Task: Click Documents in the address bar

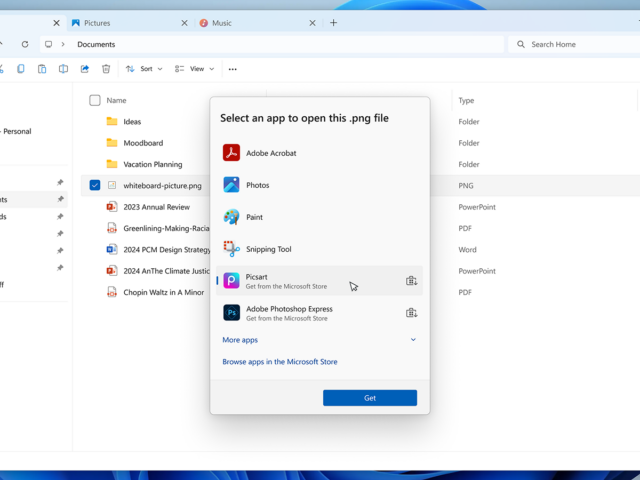Action: click(x=96, y=44)
